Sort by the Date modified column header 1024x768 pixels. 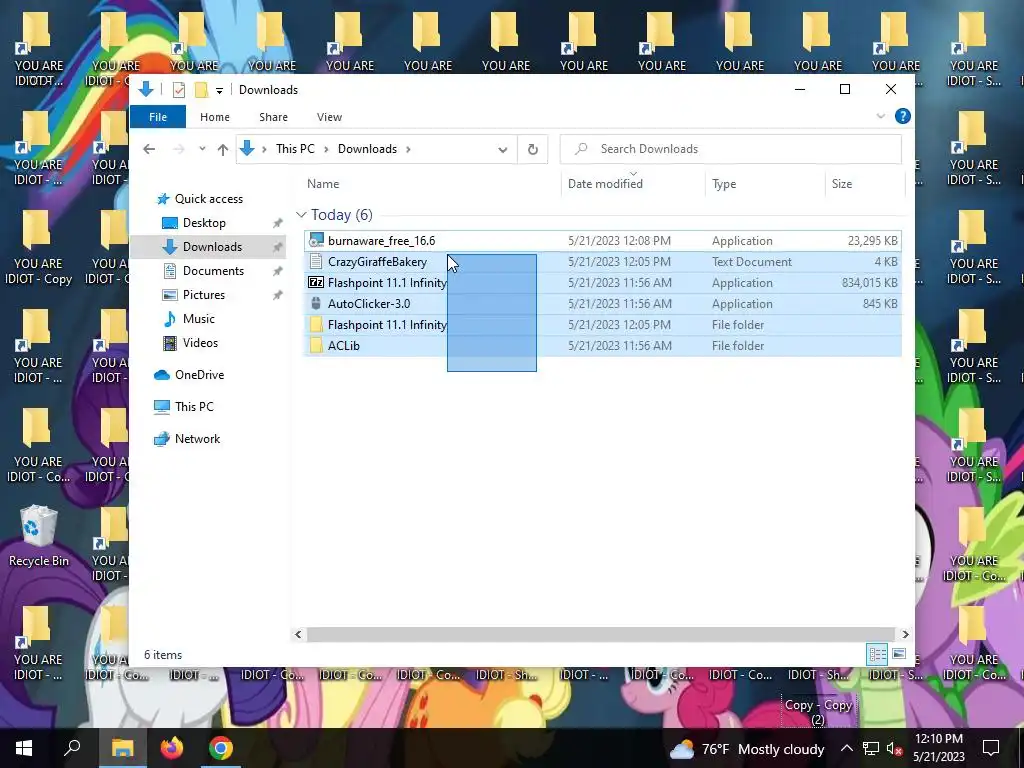click(x=633, y=184)
